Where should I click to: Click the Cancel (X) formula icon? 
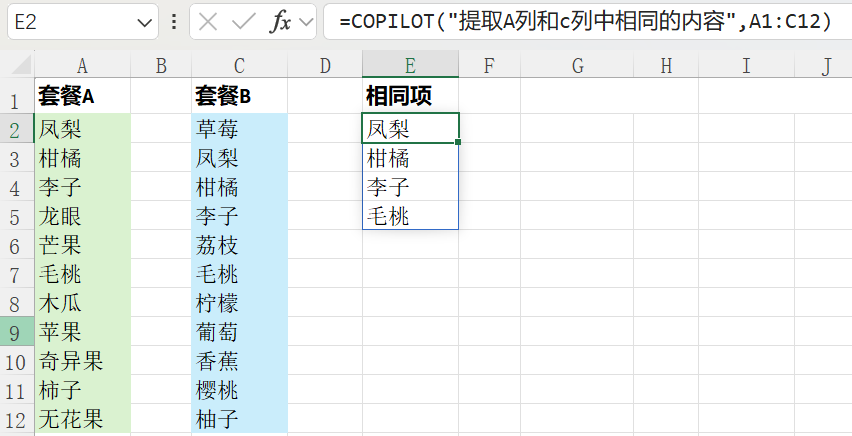click(x=208, y=21)
